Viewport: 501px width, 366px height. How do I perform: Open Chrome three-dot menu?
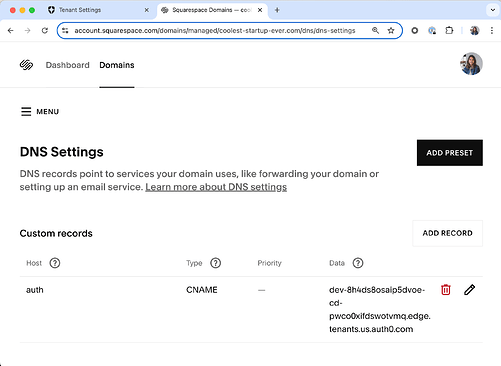pyautogui.click(x=492, y=31)
